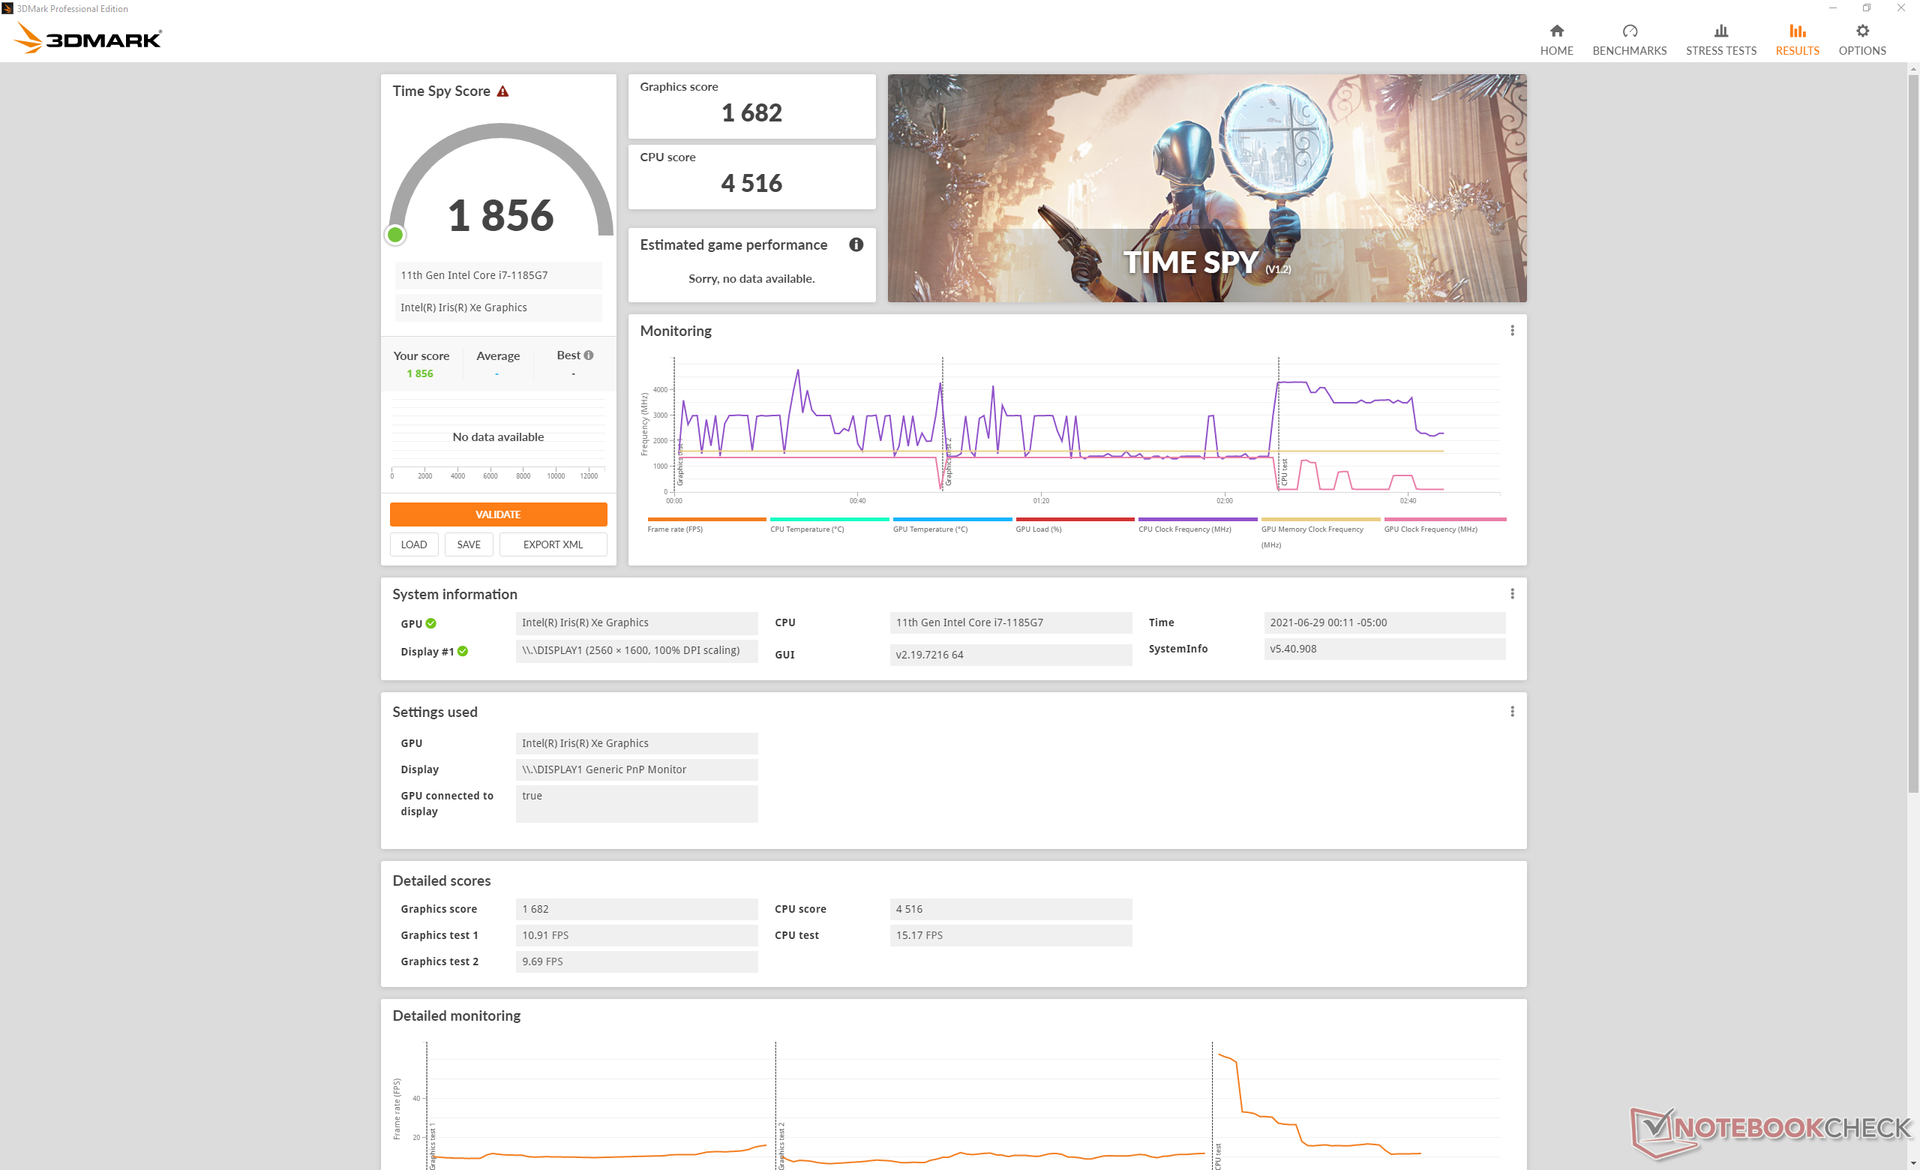Toggle the GPU Clock Frequency (MHz) legend
This screenshot has height=1170, width=1920.
coord(1445,525)
